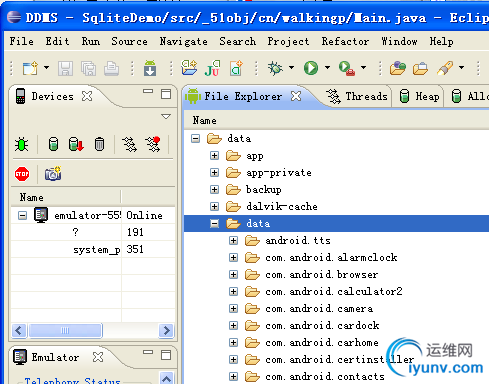Switch to the Threads tab
This screenshot has width=489, height=384.
pos(357,97)
